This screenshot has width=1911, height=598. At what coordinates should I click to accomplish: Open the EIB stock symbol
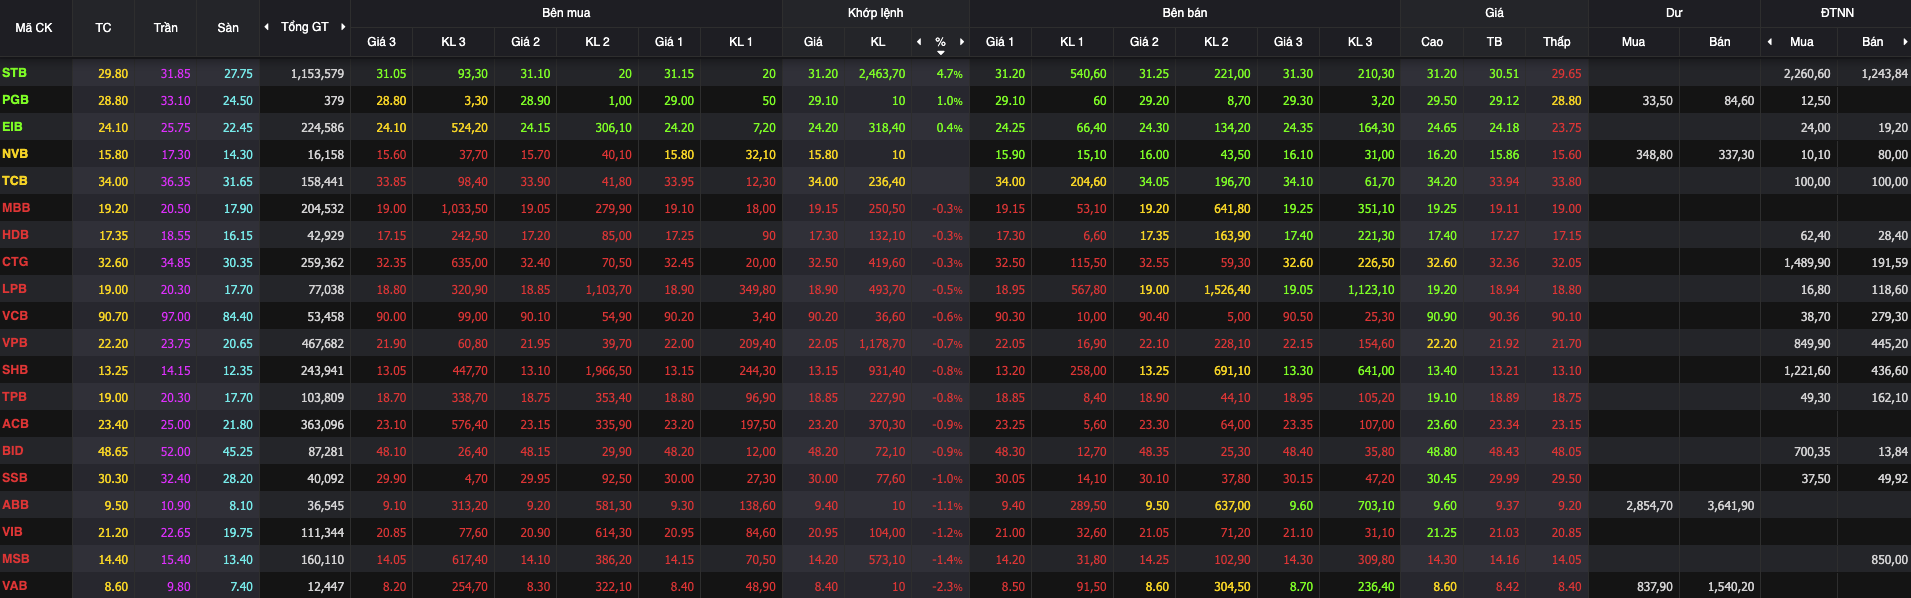pos(12,127)
